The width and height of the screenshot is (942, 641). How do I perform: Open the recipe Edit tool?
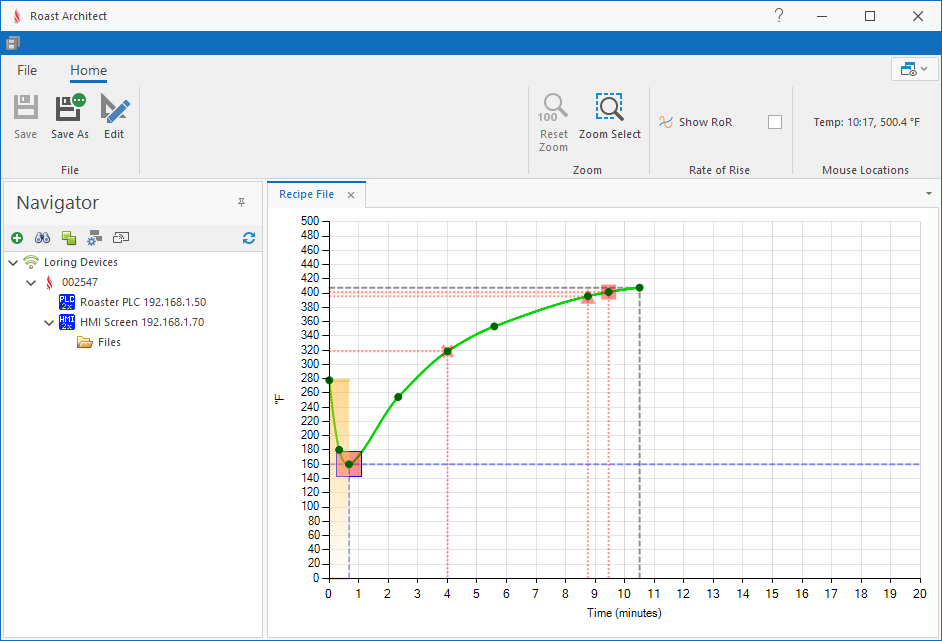pyautogui.click(x=115, y=108)
